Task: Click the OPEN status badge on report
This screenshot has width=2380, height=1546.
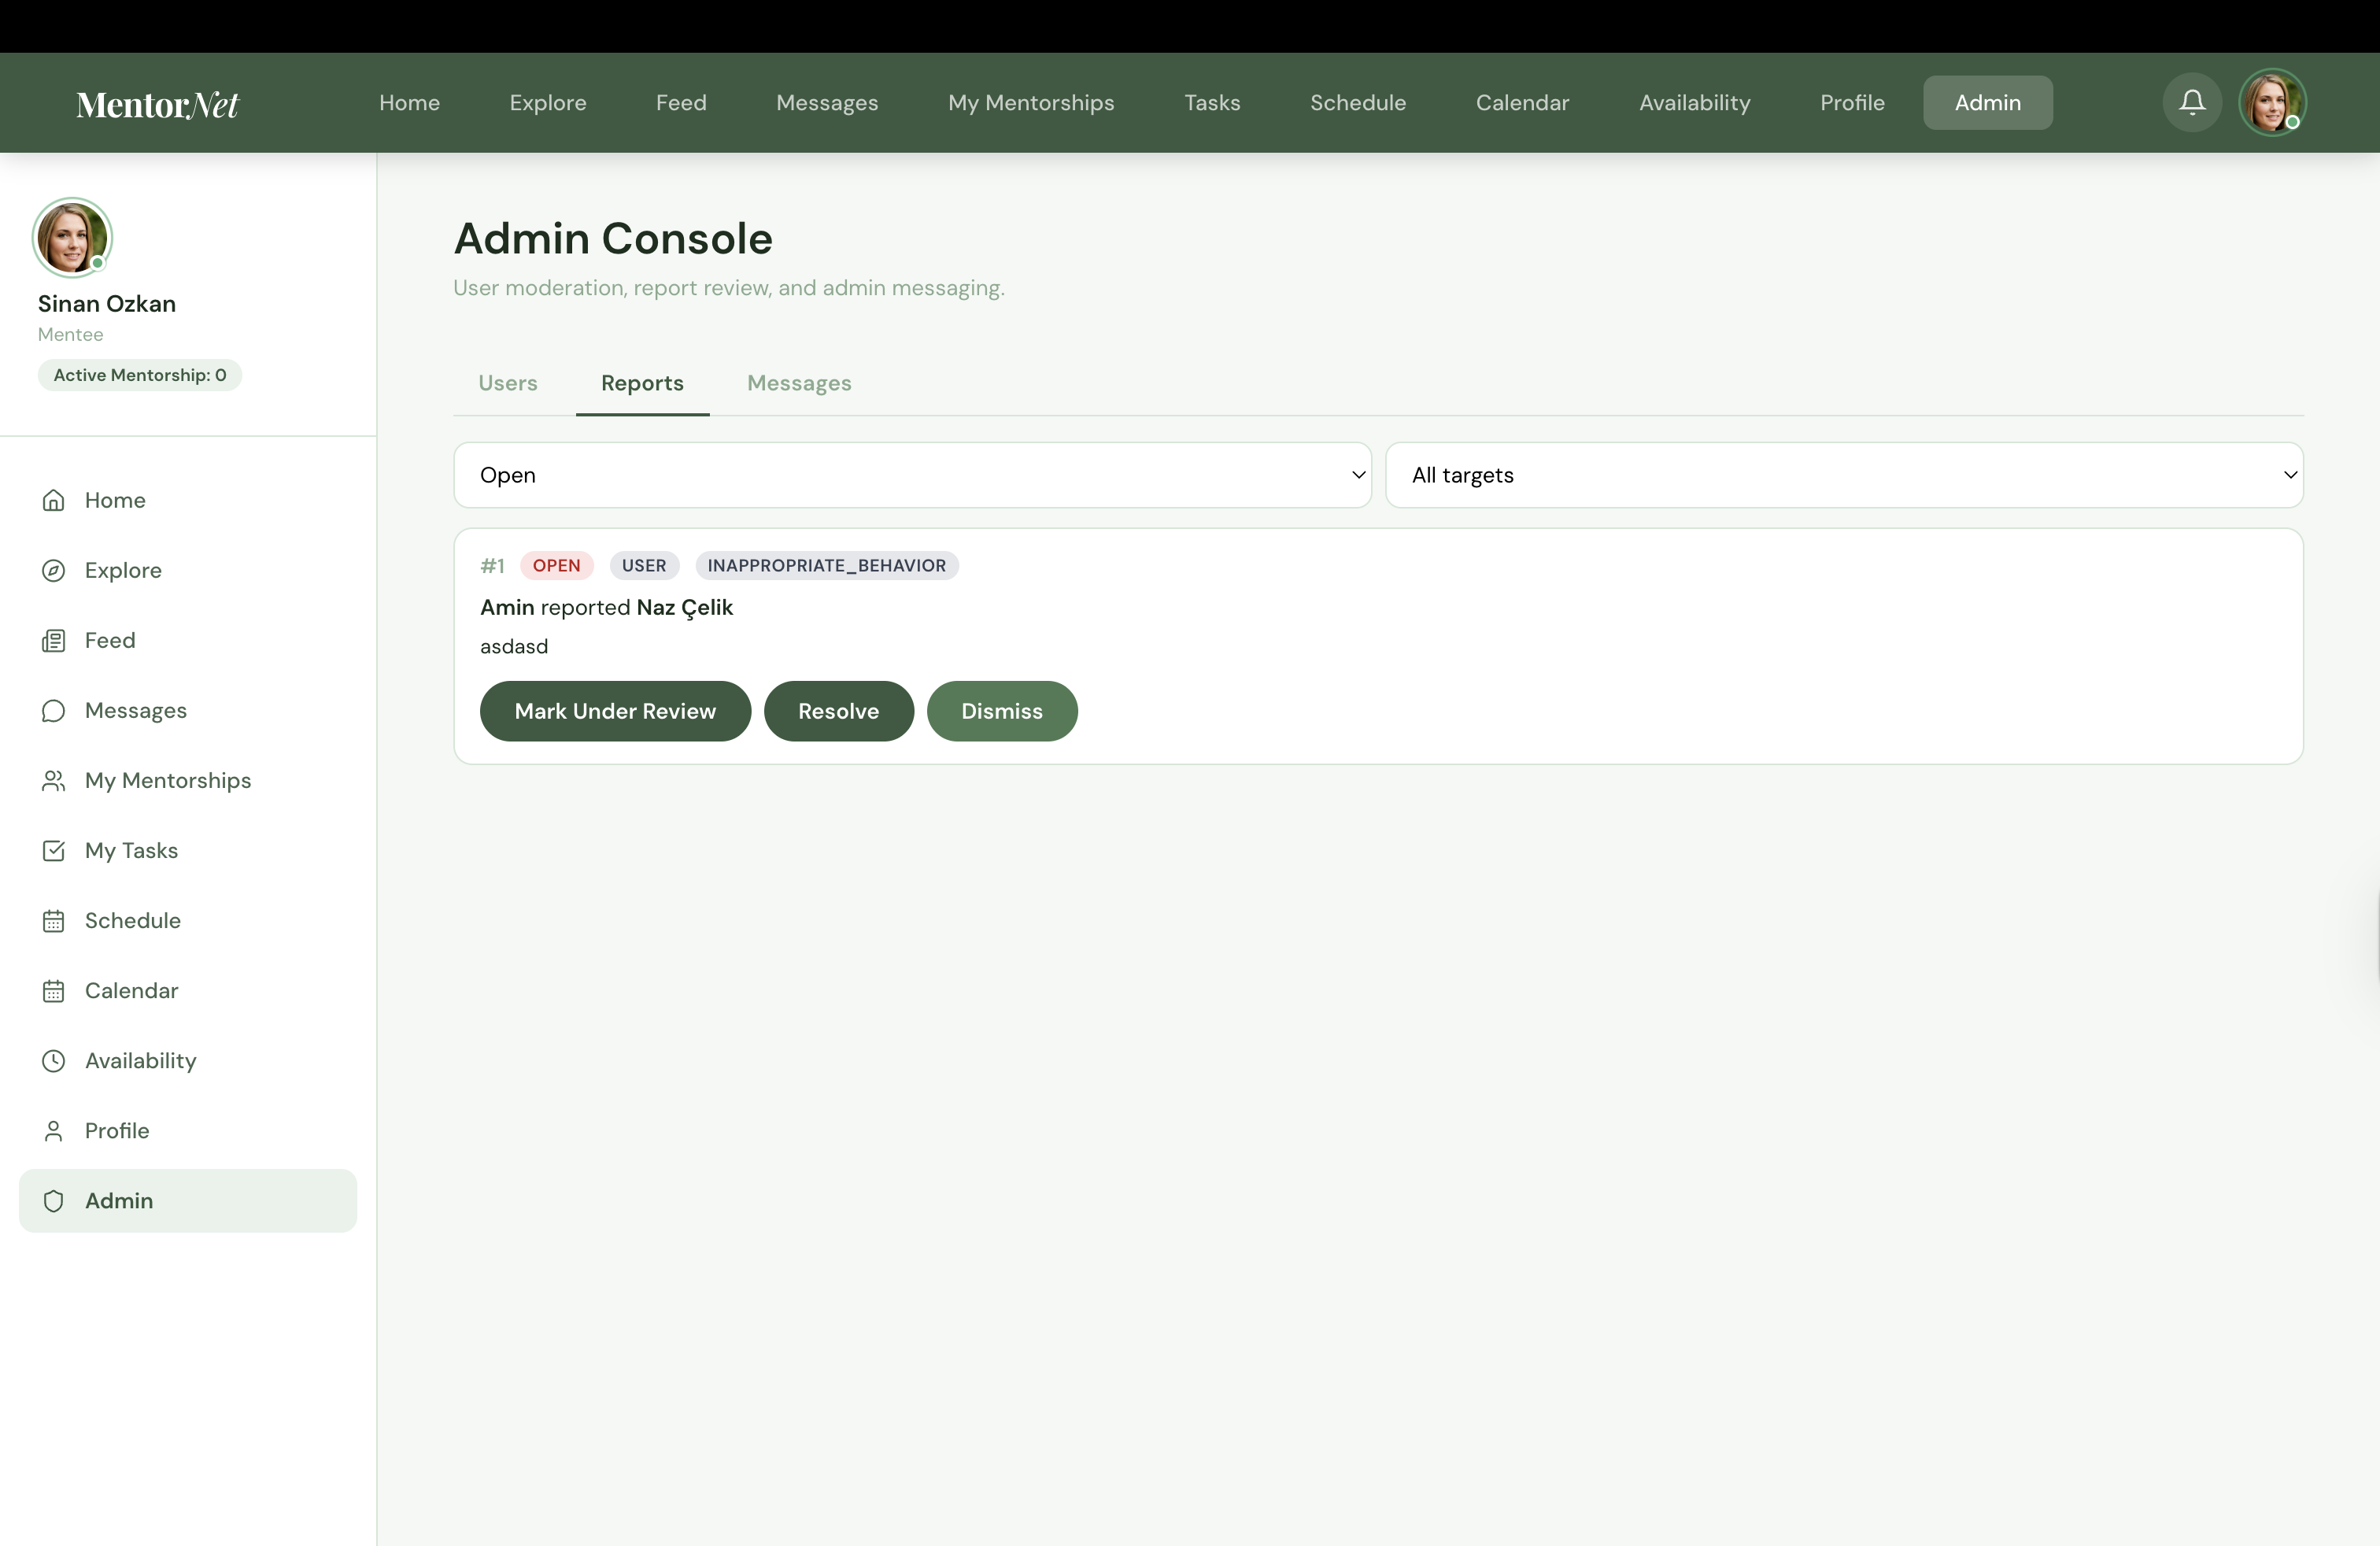Action: pos(556,565)
